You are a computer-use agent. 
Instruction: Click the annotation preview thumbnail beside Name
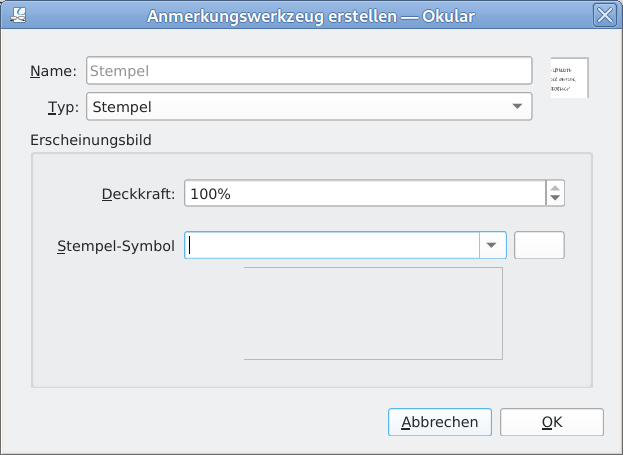pos(569,77)
